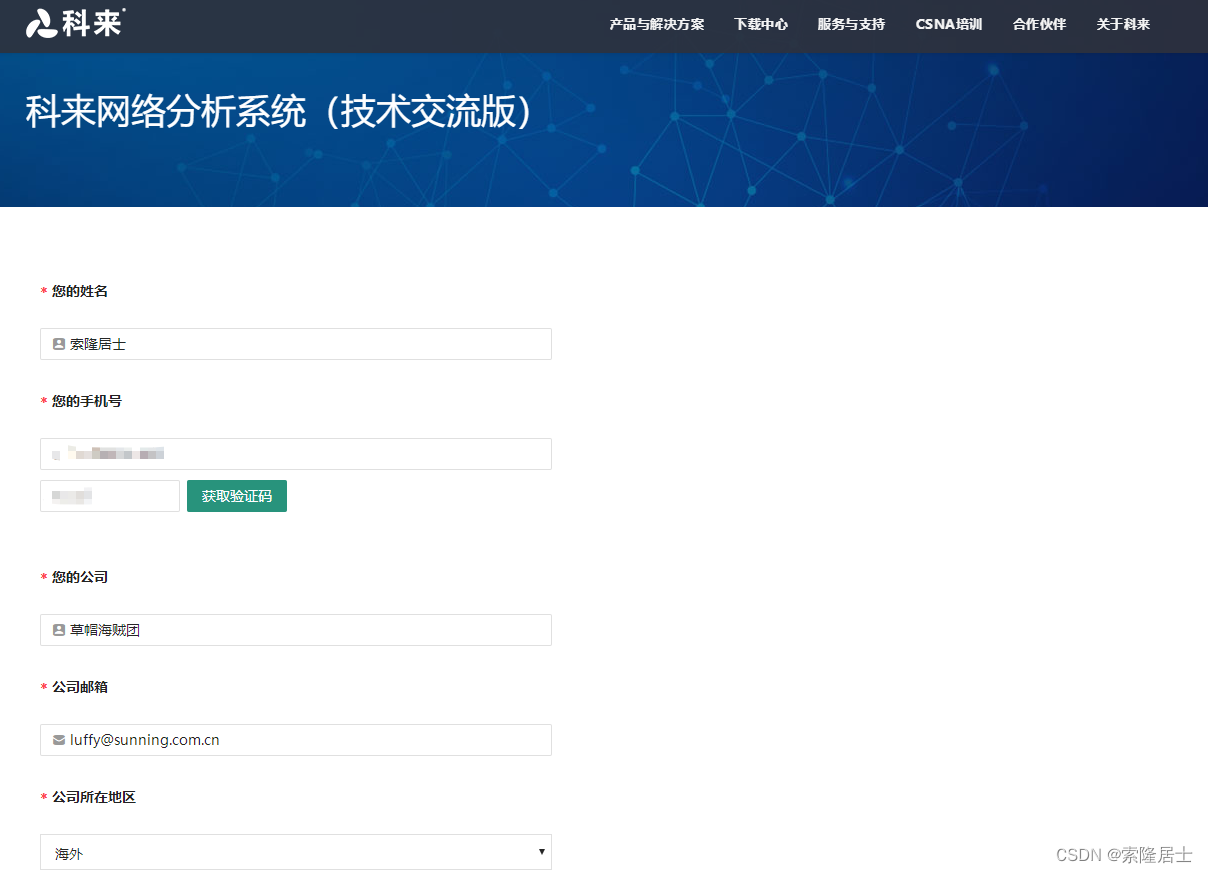Click person icon in company field

click(59, 630)
